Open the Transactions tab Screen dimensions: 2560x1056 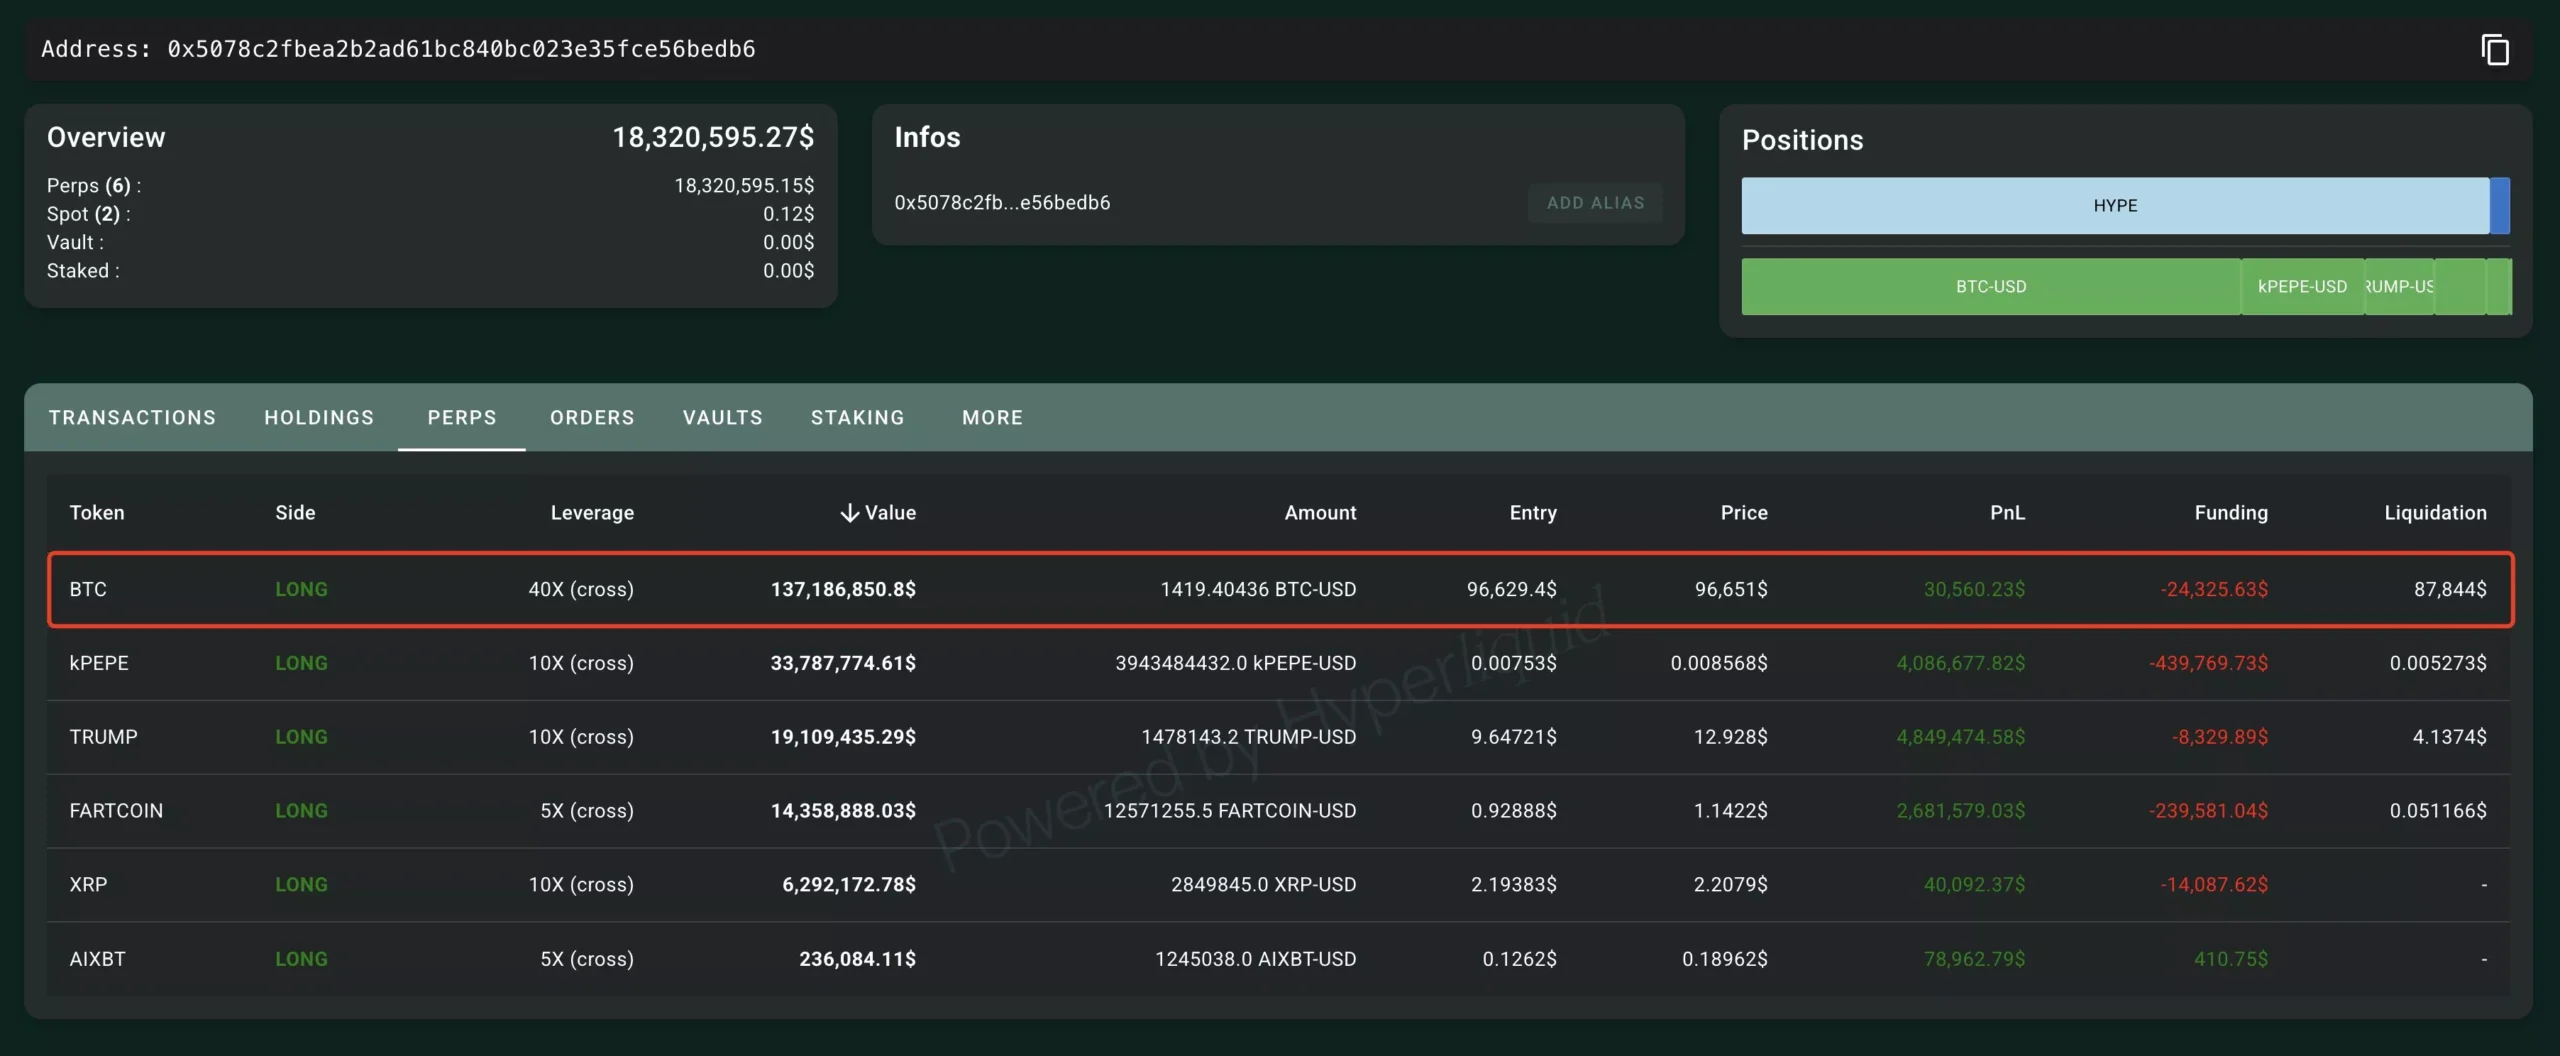pyautogui.click(x=132, y=418)
